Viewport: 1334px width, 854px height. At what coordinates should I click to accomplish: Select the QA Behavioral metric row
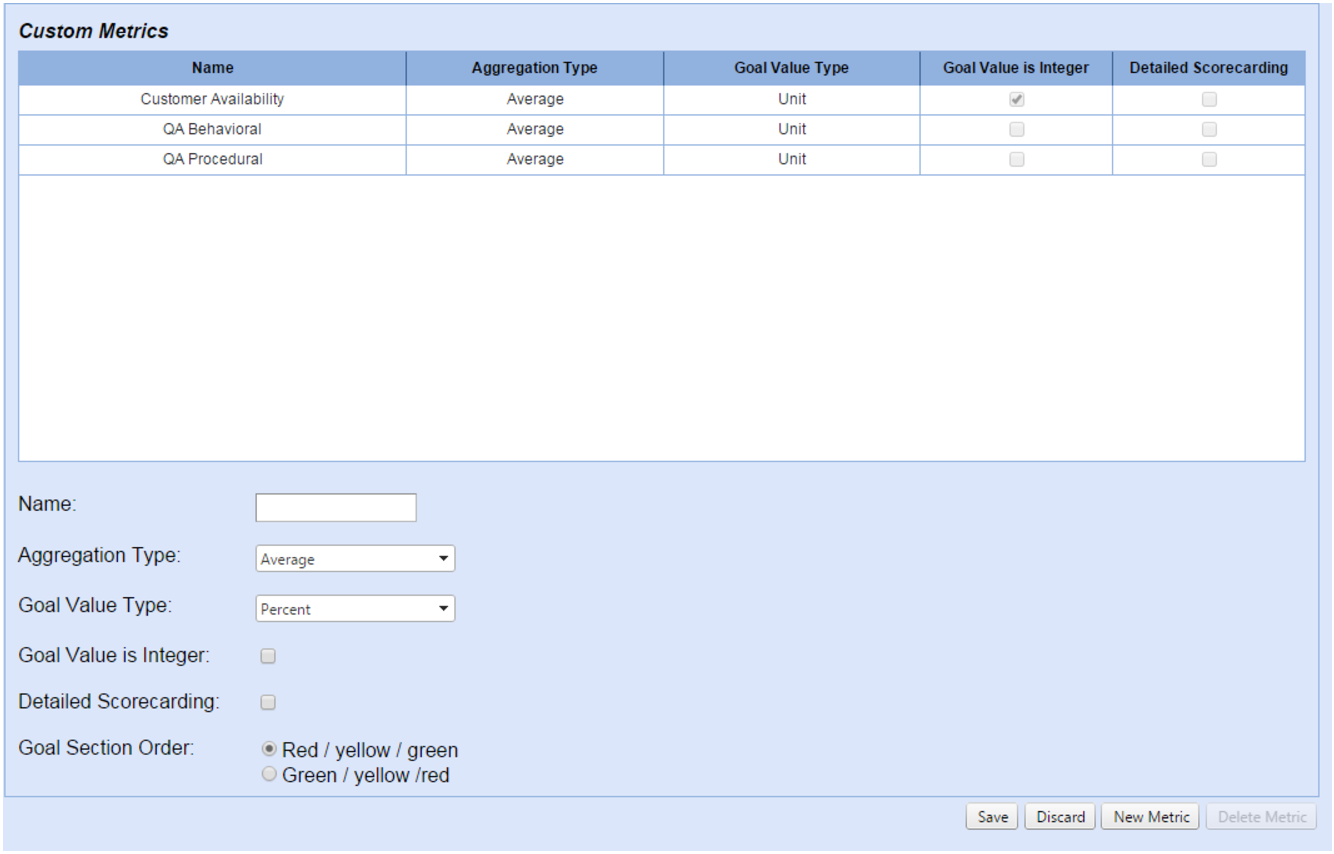click(x=212, y=130)
